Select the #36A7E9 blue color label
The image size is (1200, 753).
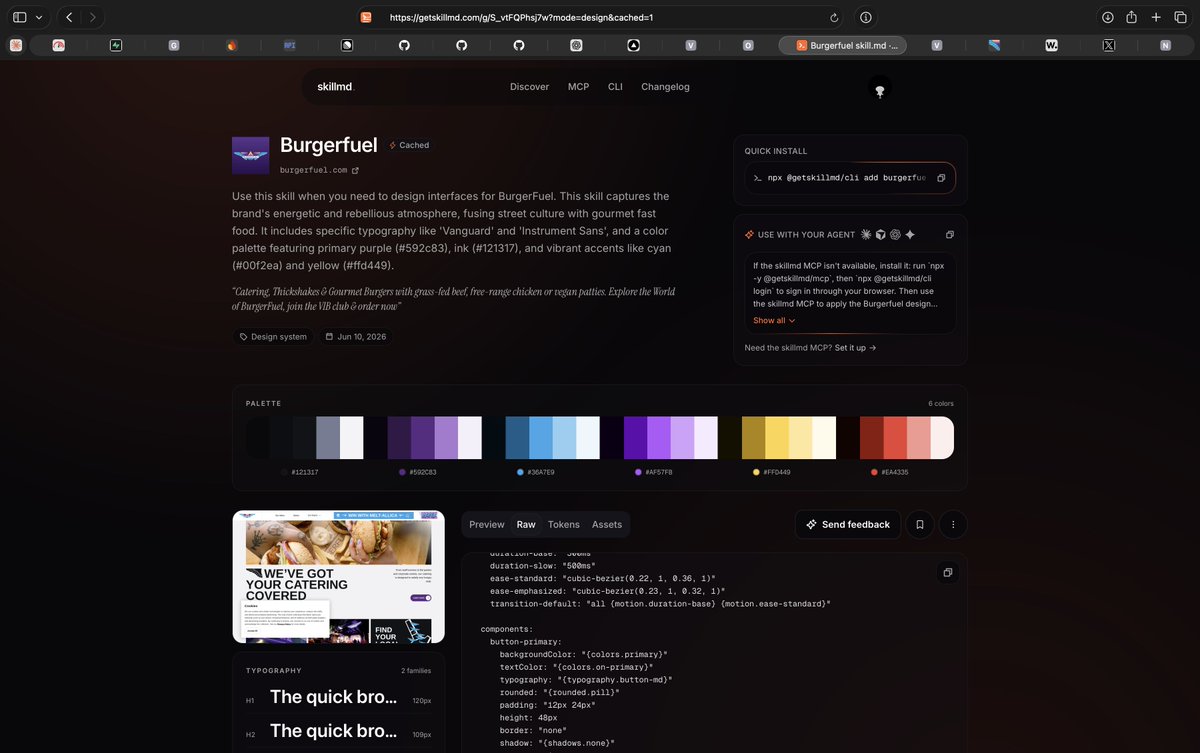click(535, 471)
